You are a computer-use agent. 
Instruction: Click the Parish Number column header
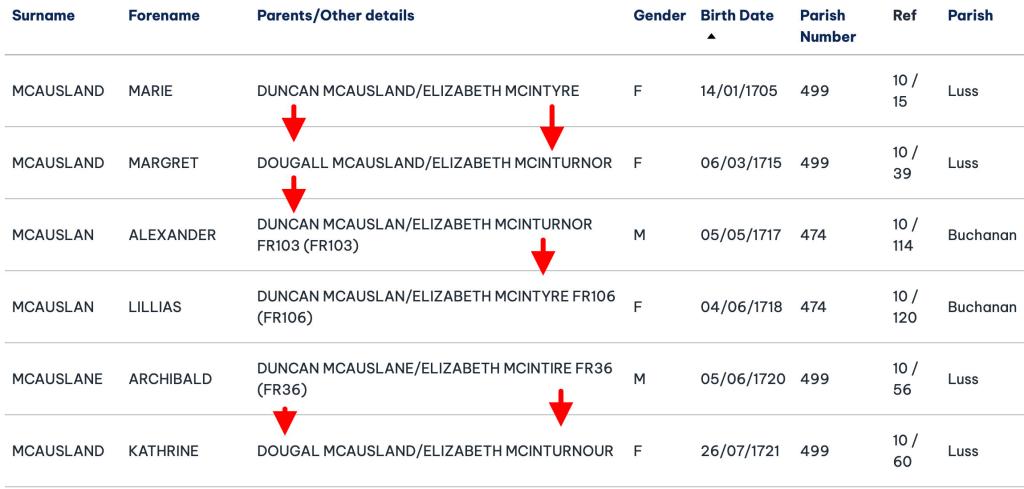click(x=828, y=26)
